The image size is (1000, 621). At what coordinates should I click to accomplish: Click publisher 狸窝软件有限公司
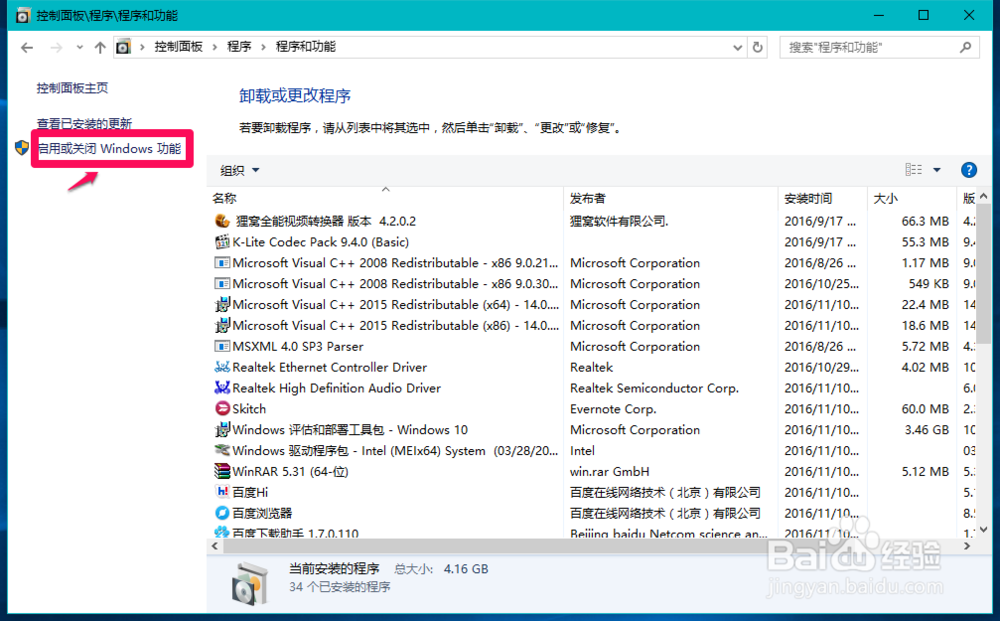coord(619,221)
